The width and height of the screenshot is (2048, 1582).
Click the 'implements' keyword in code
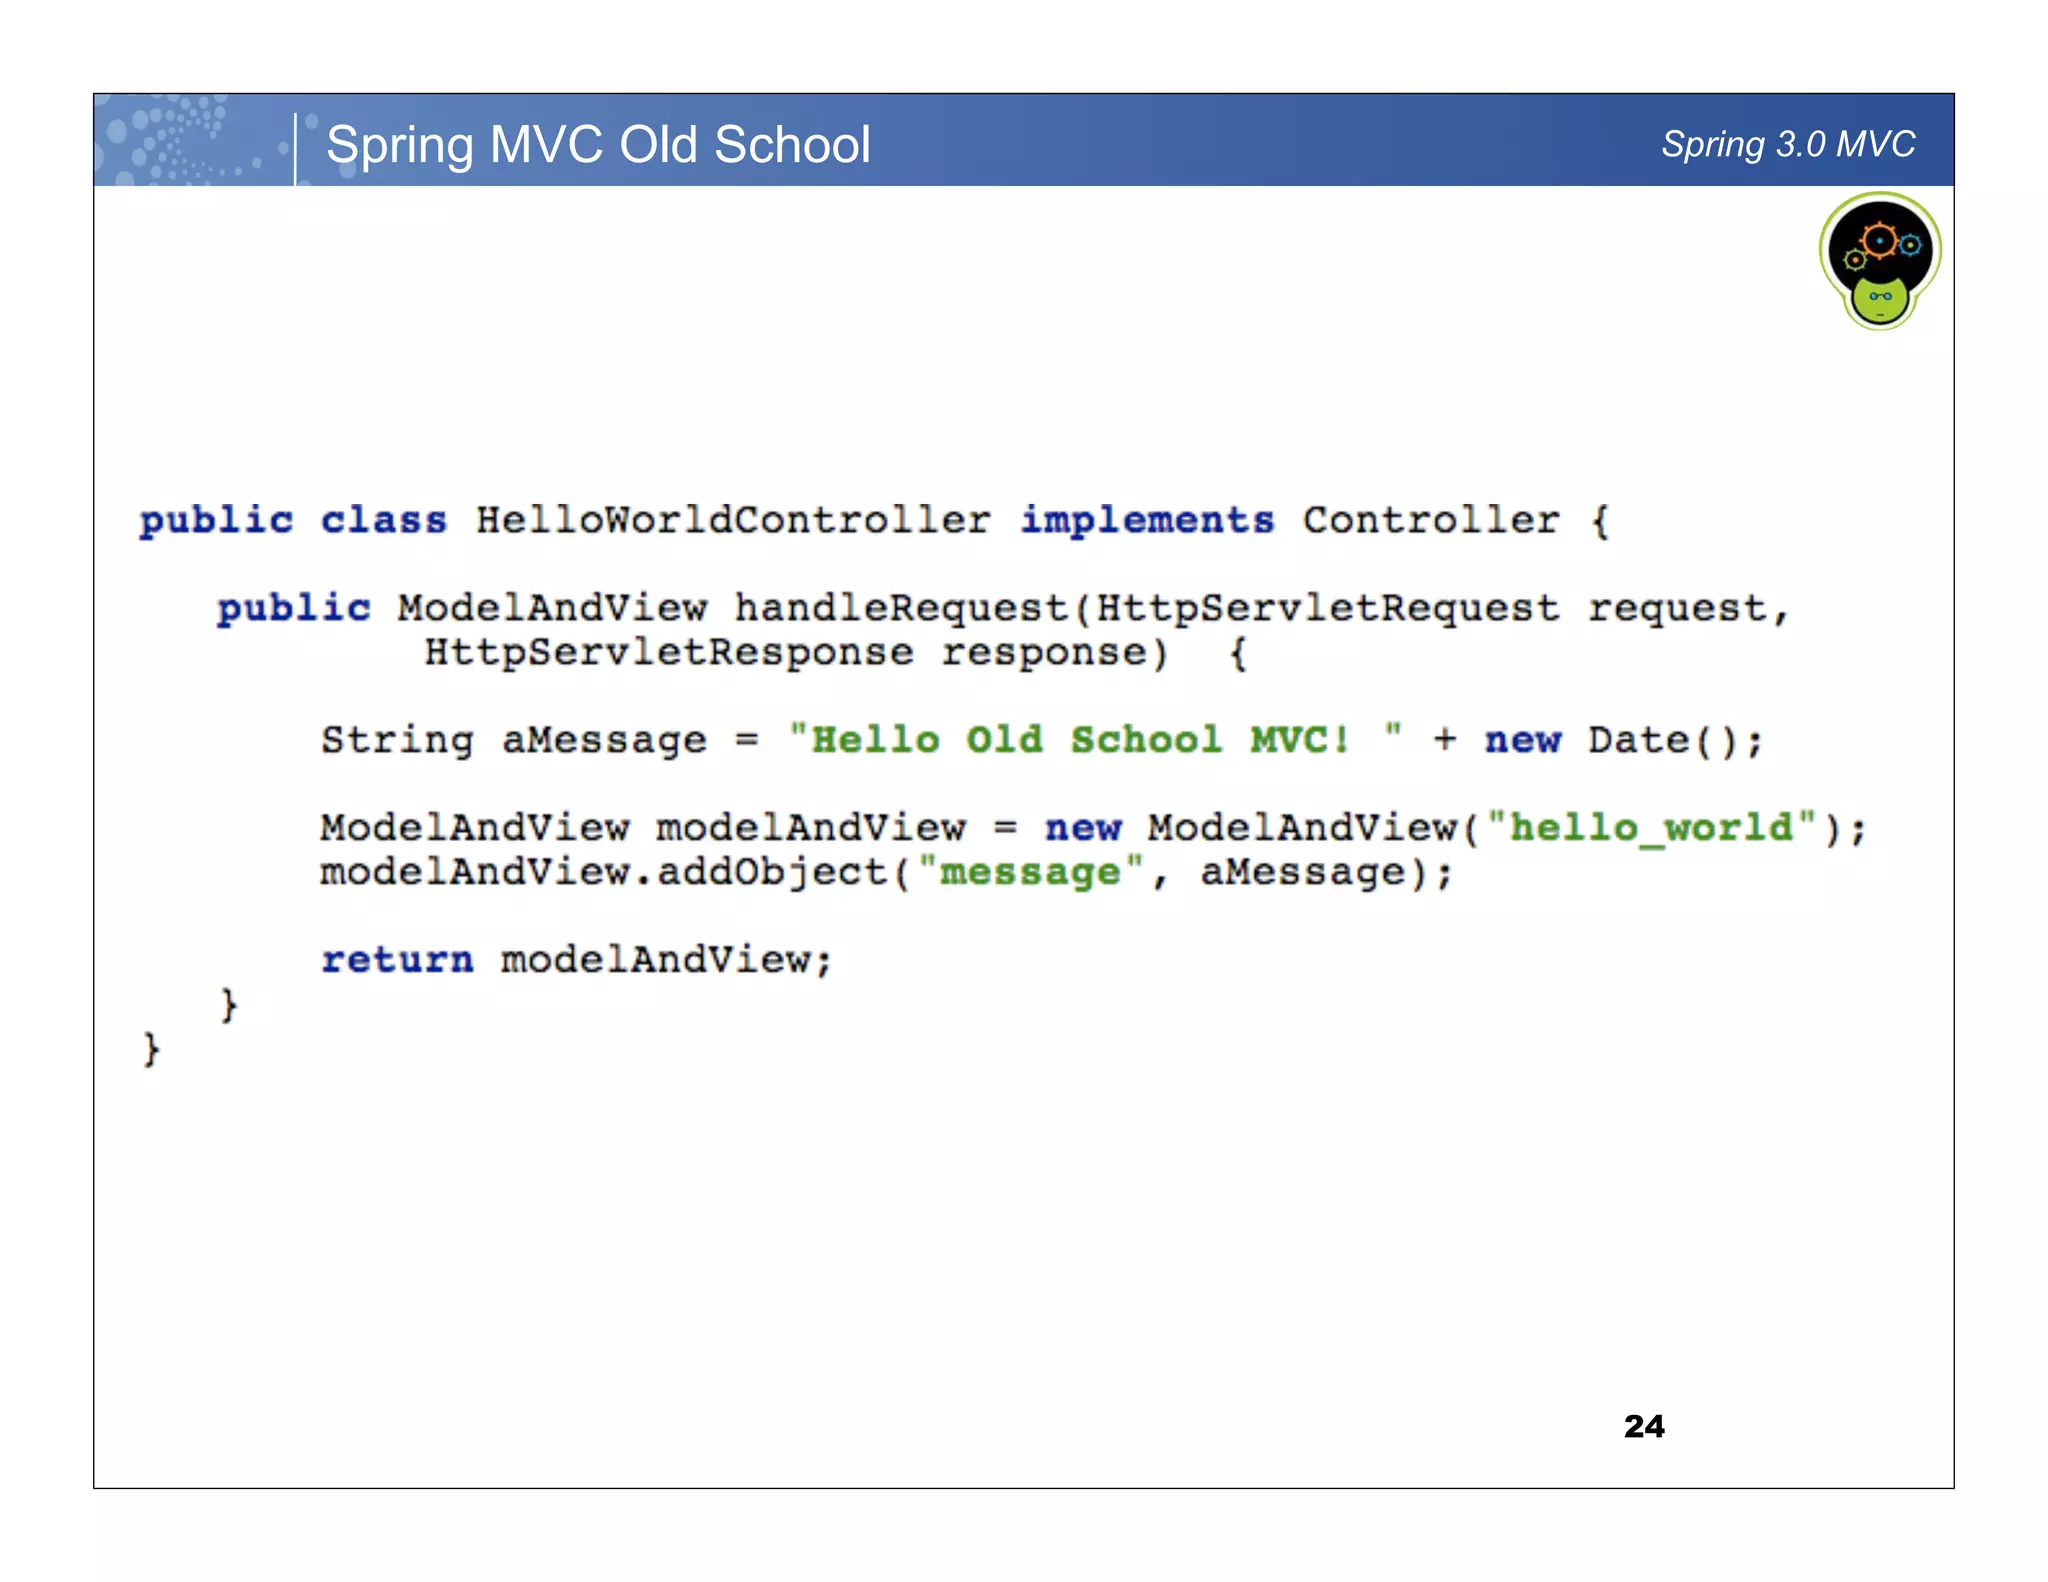1147,521
